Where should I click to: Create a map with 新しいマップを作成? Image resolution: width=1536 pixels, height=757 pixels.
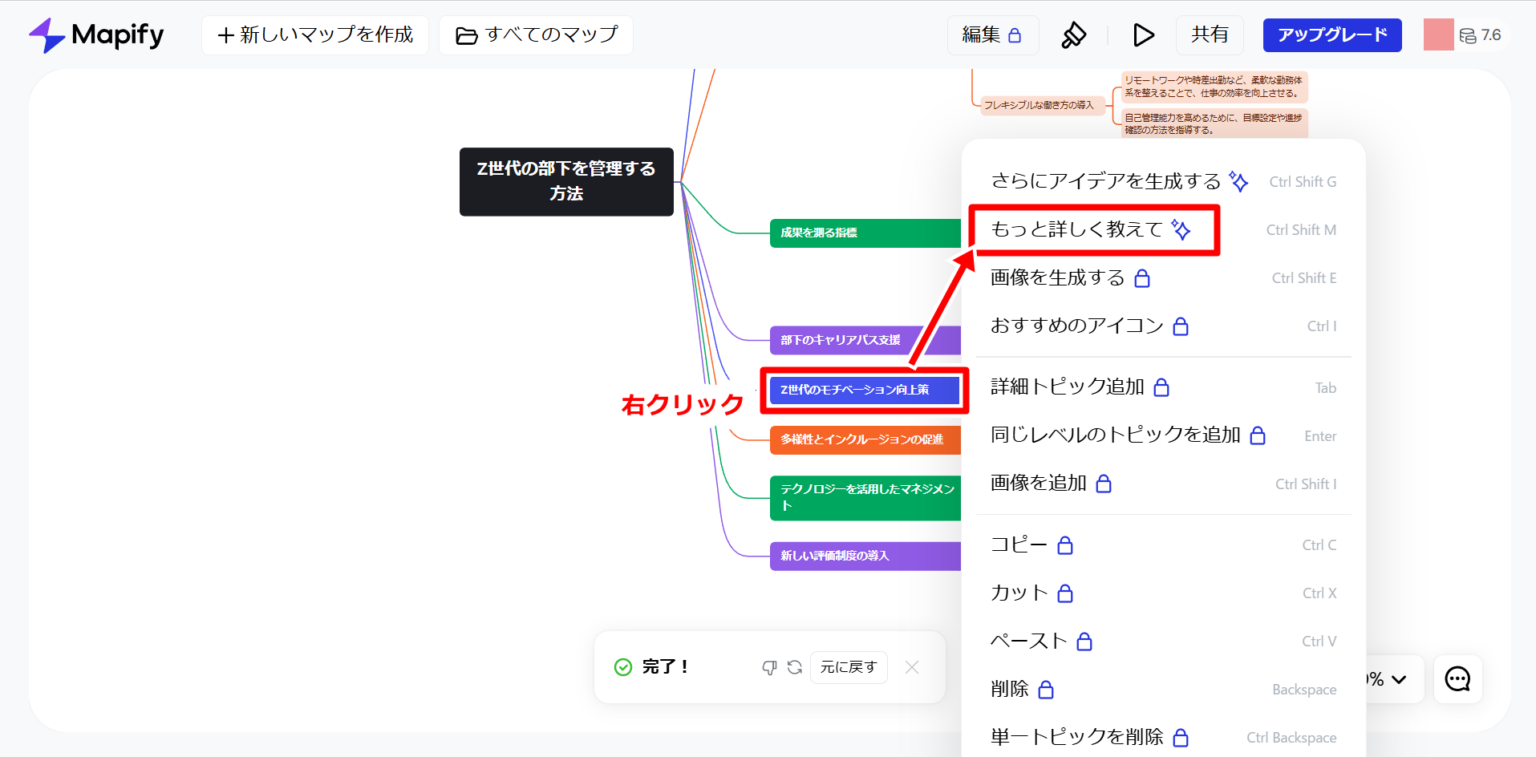click(x=315, y=34)
